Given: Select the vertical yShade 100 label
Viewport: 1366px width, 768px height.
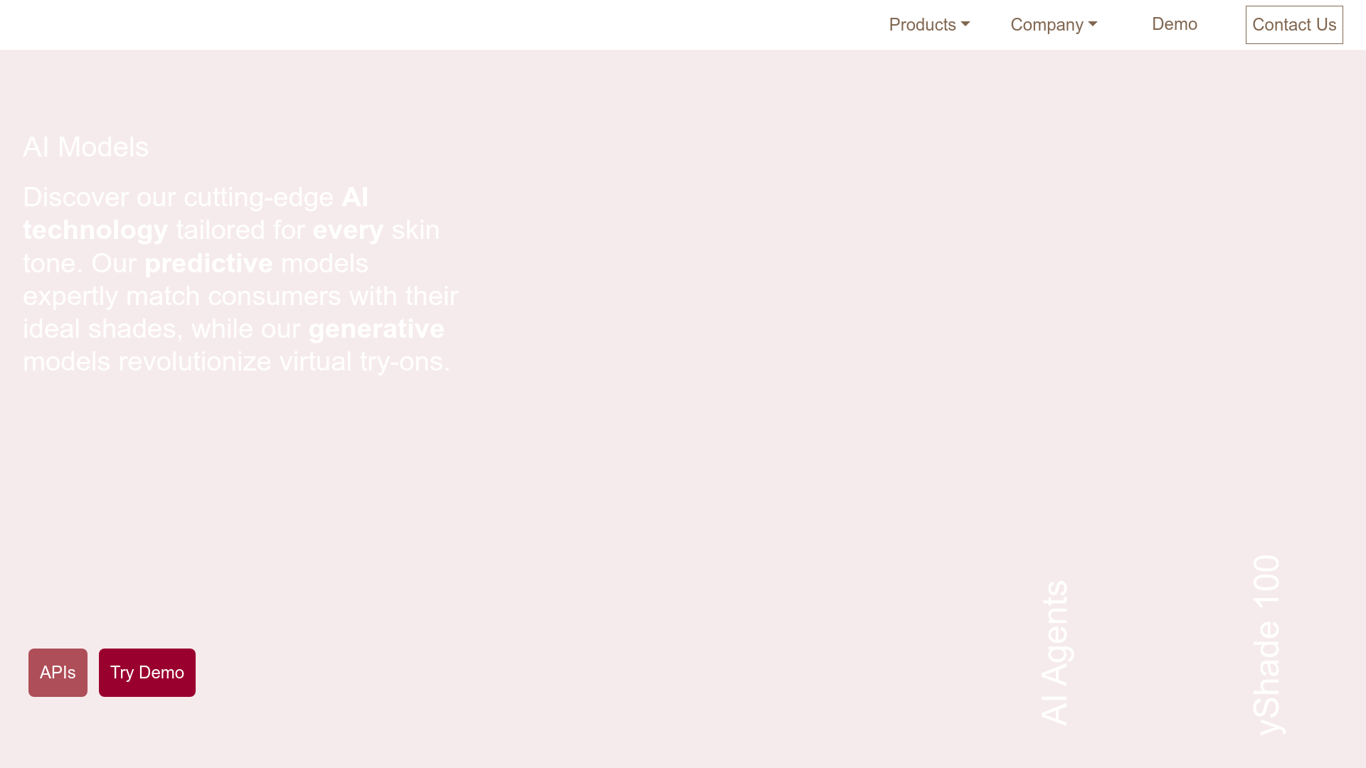Looking at the screenshot, I should point(1268,645).
